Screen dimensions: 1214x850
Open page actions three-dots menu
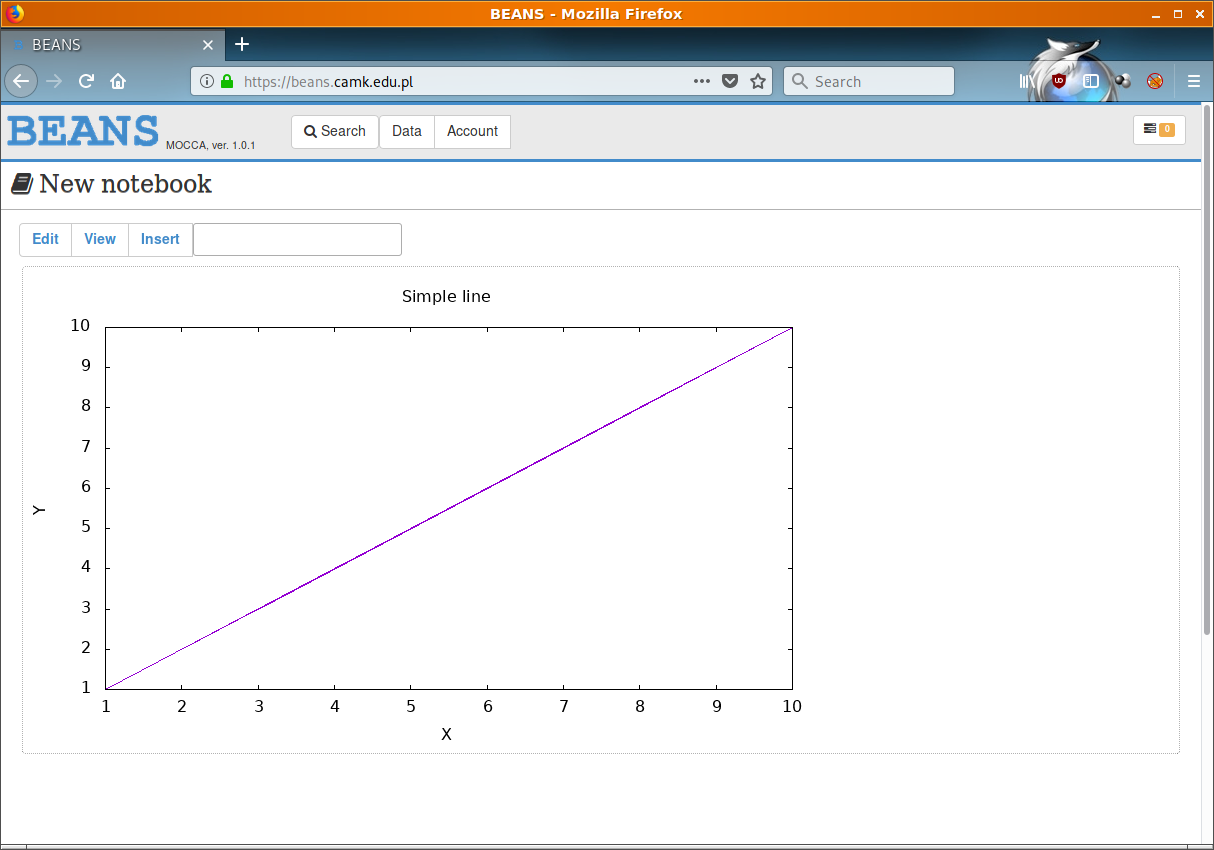702,82
